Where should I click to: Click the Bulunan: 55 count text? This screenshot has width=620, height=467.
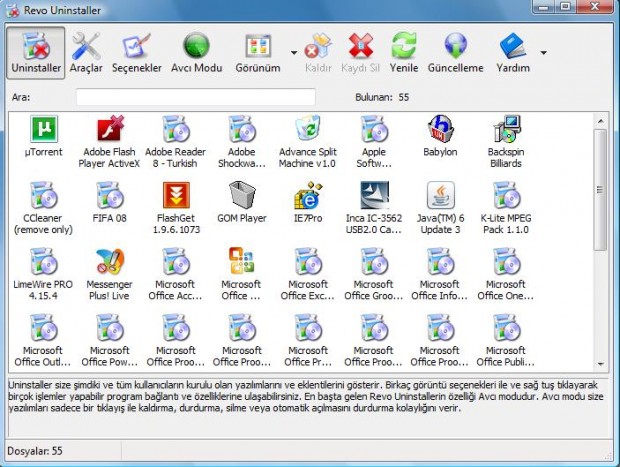pos(382,97)
